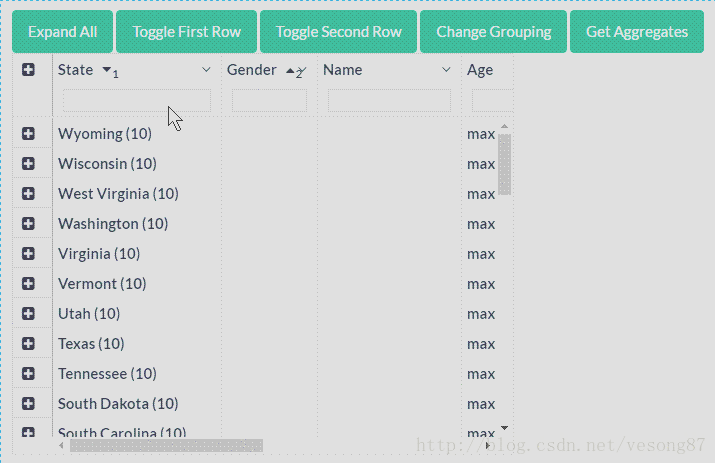
Task: Click plus icon beside Washington
Action: 28,224
